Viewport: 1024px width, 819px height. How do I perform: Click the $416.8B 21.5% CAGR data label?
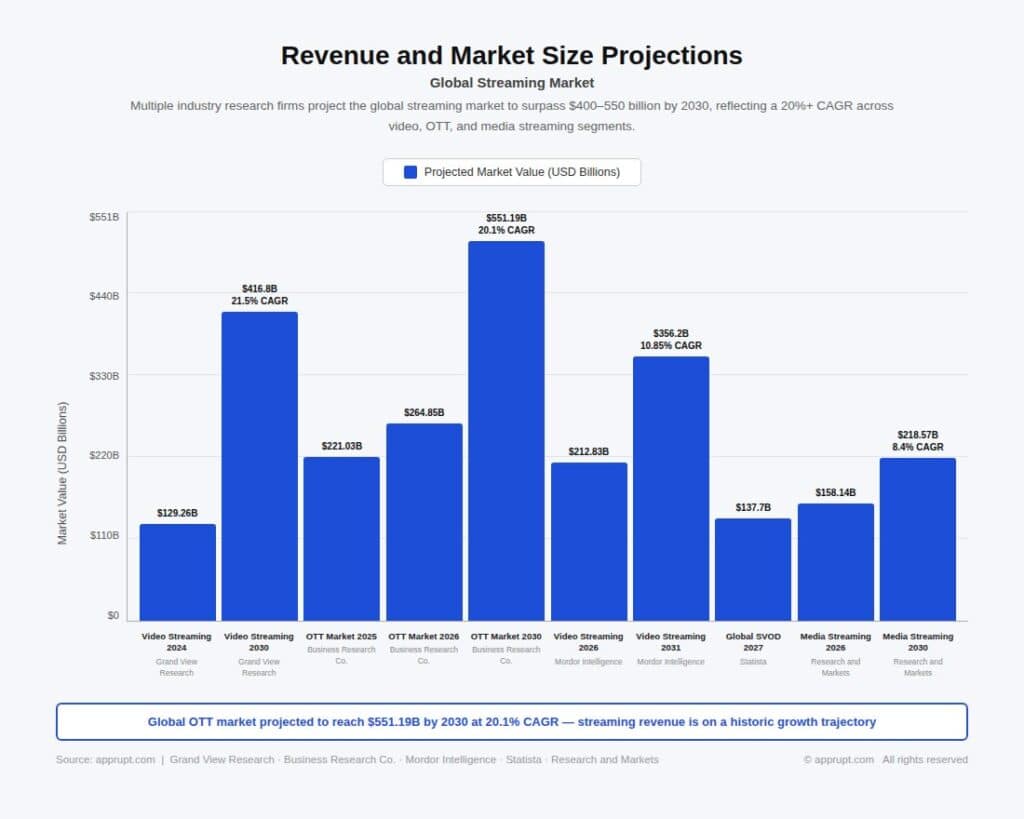click(x=259, y=295)
